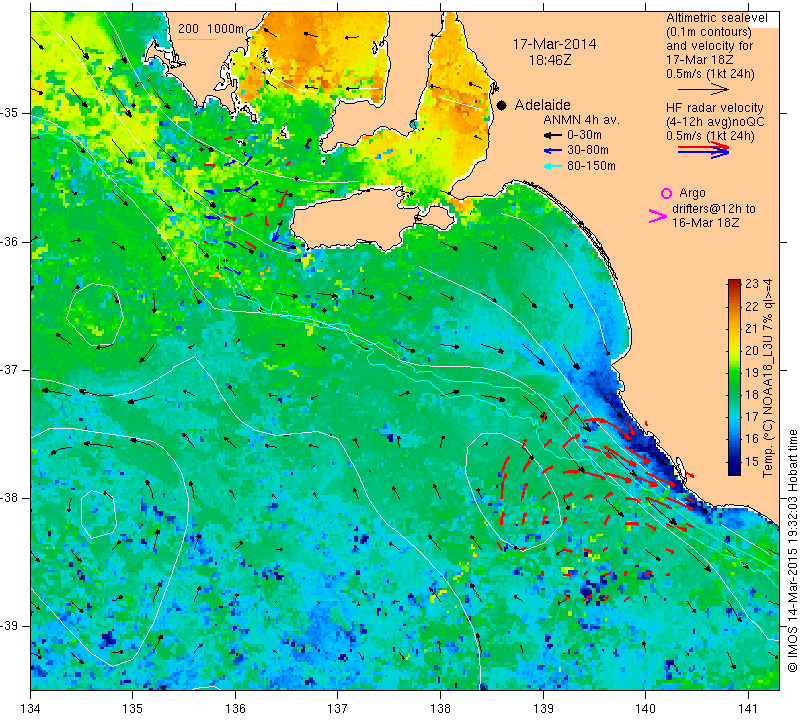Click the temperature color bar scale
Screen dimensions: 800x720
pyautogui.click(x=734, y=377)
